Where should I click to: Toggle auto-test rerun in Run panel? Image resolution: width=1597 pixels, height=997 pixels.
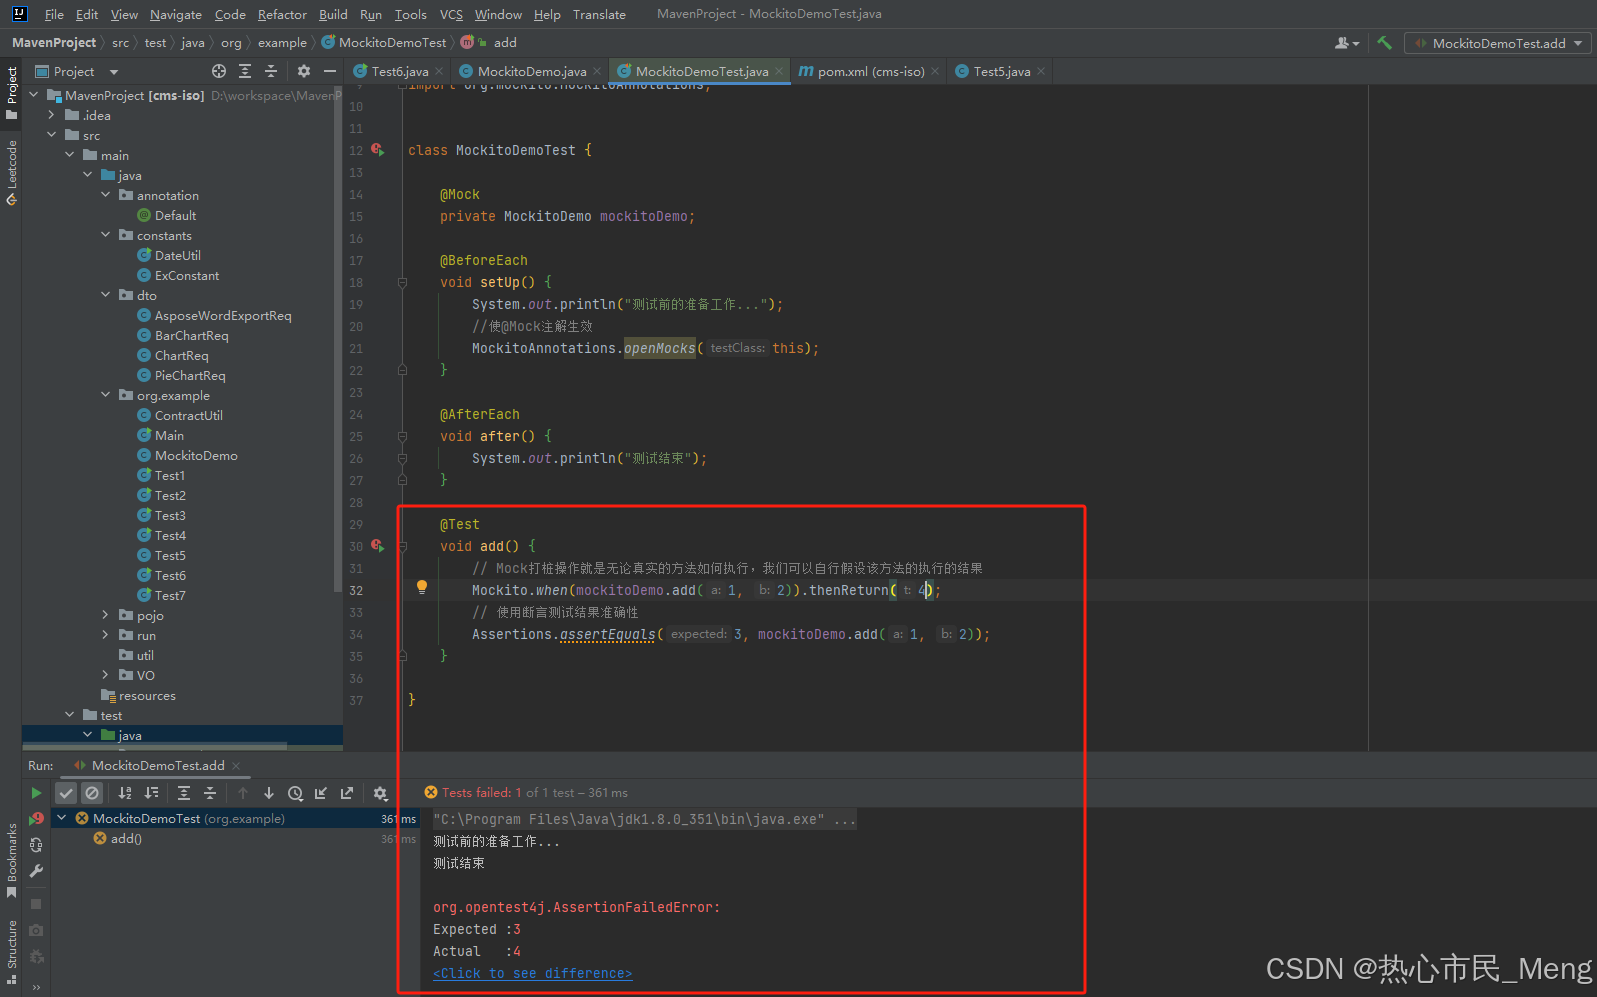pos(36,845)
